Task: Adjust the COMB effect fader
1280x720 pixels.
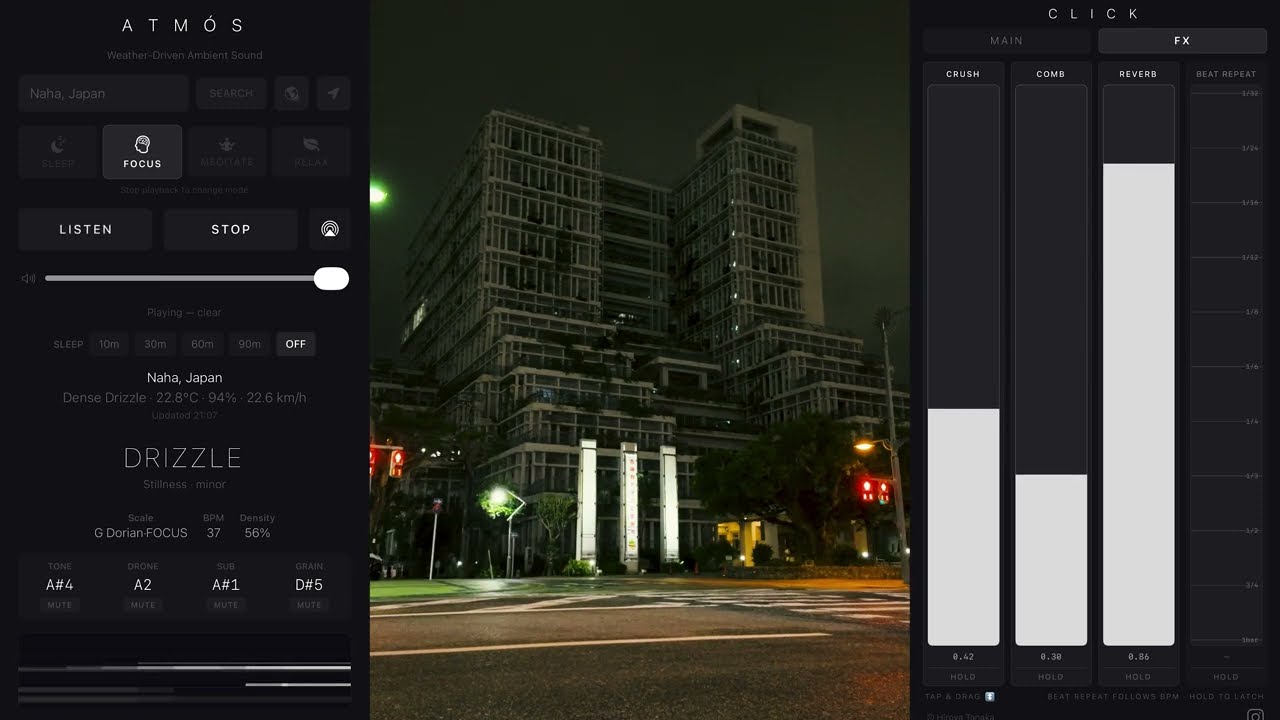Action: pyautogui.click(x=1051, y=365)
